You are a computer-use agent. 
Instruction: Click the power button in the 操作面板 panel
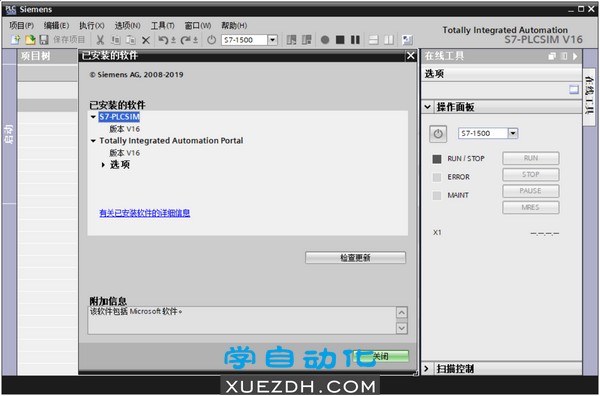438,134
